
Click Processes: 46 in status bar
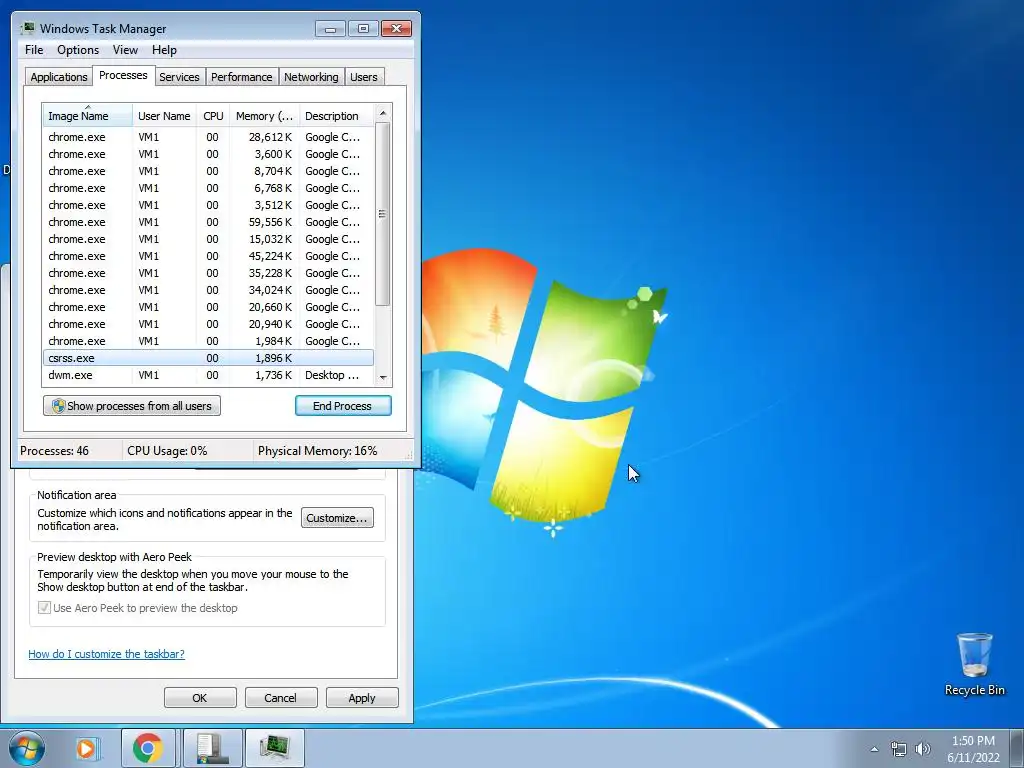tap(54, 451)
